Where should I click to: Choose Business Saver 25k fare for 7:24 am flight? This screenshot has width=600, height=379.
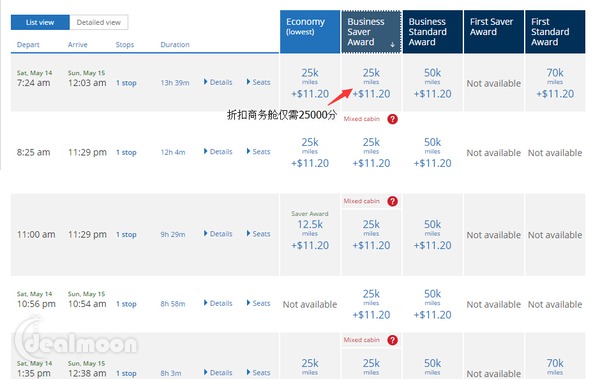click(x=371, y=83)
